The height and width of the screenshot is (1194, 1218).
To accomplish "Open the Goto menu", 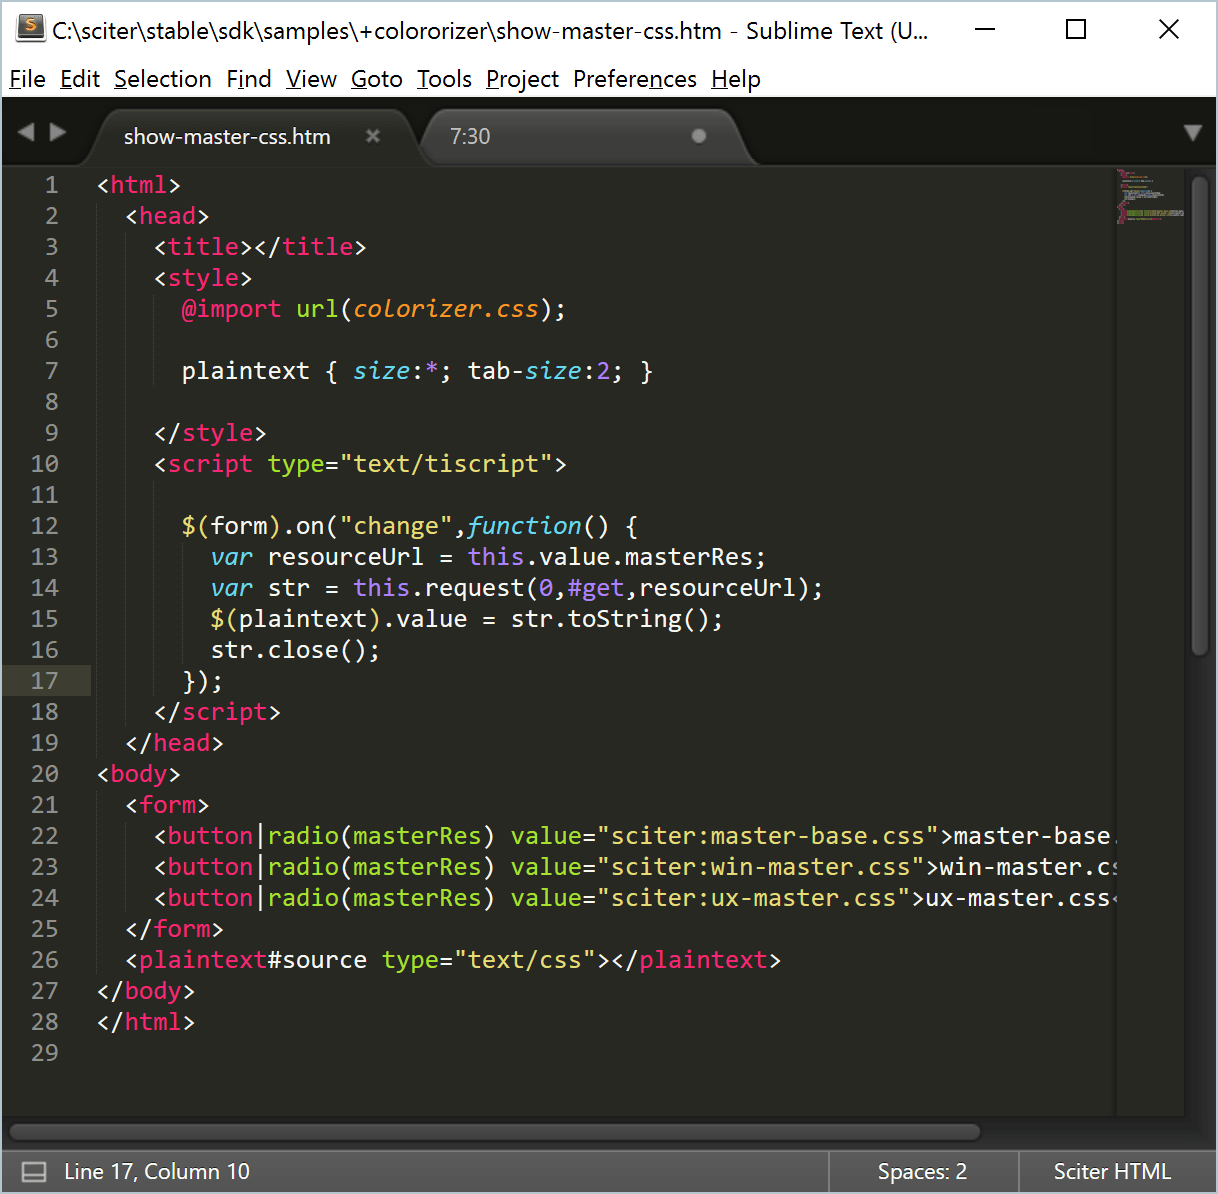I will [376, 79].
